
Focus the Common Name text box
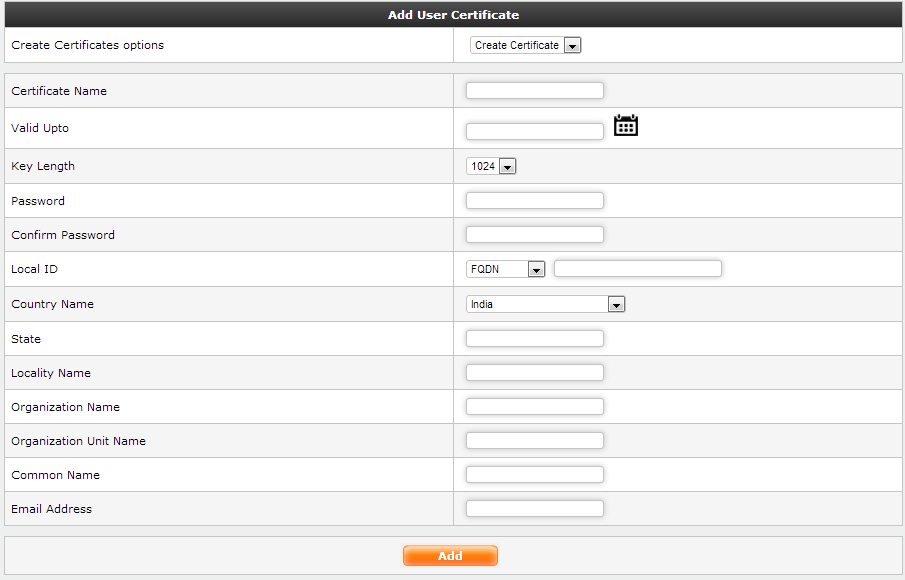(535, 475)
